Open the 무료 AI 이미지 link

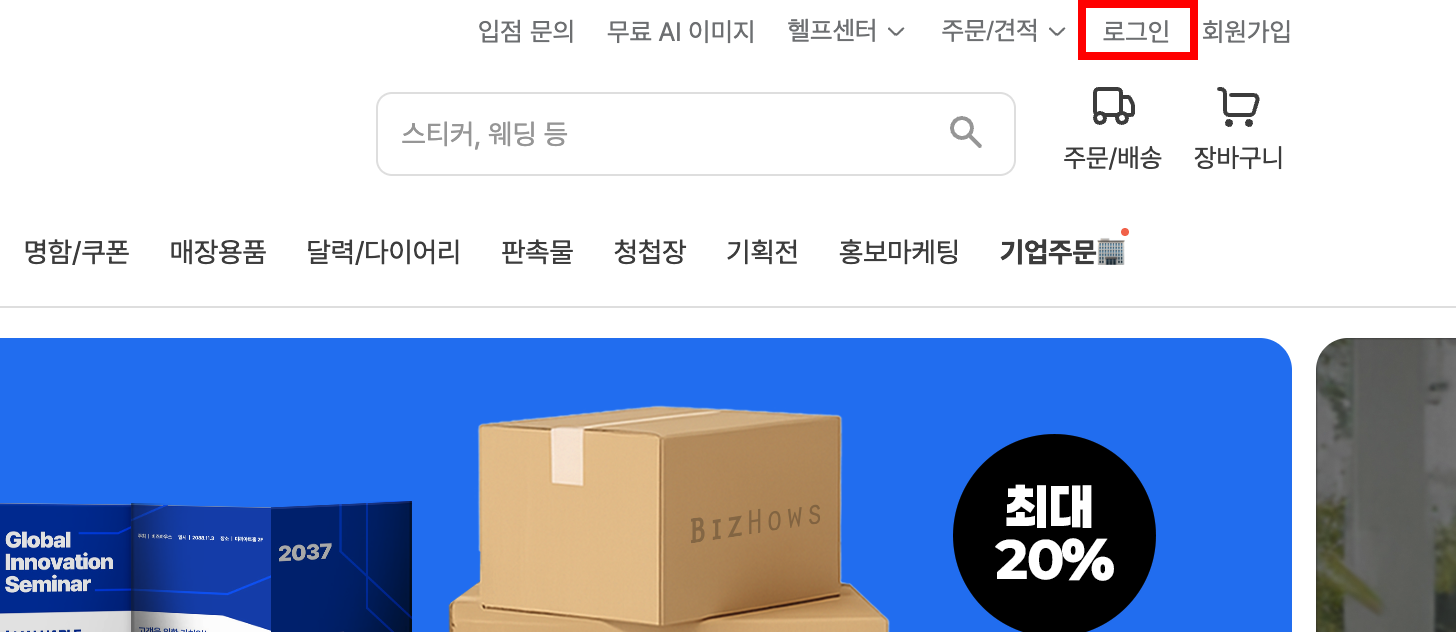(681, 32)
